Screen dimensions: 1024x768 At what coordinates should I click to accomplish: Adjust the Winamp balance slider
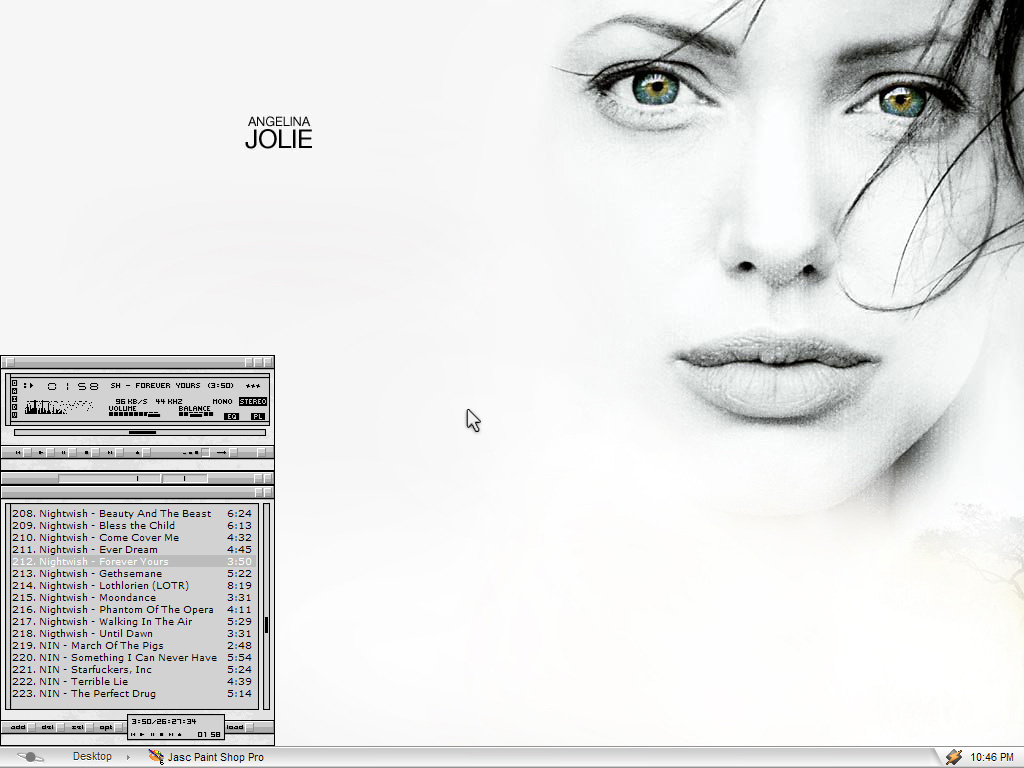click(196, 414)
